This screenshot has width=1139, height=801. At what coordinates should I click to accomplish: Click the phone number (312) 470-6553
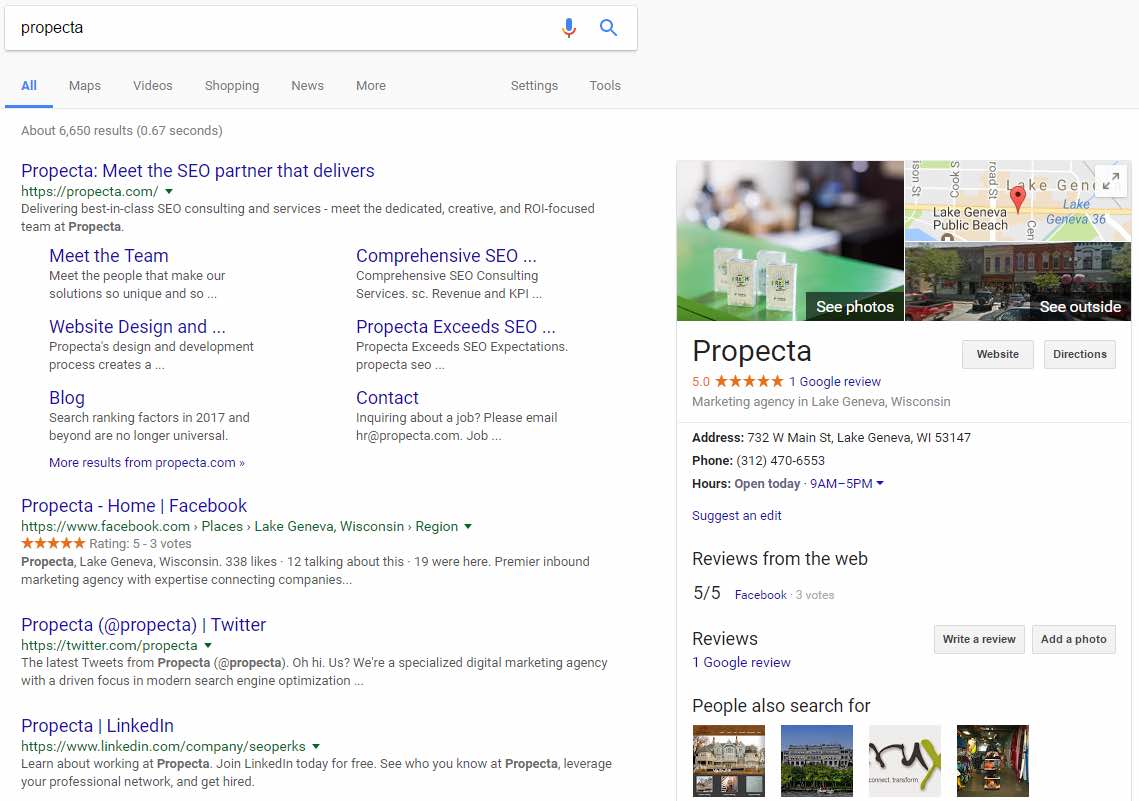point(780,460)
